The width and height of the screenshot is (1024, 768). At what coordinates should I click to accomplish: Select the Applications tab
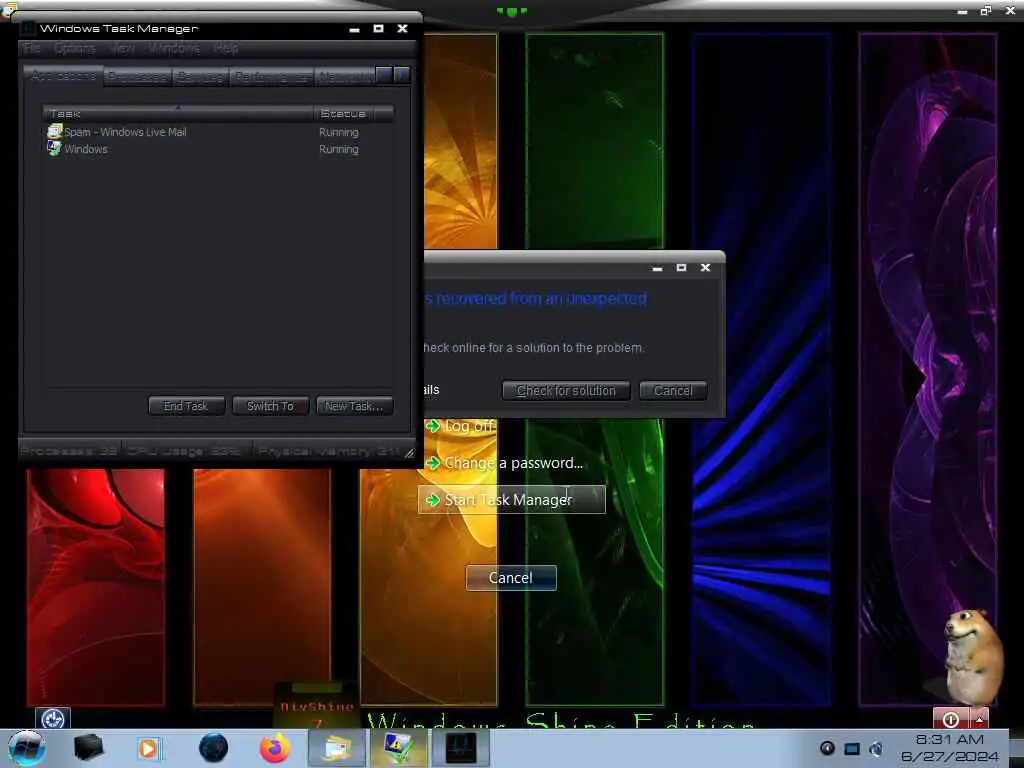click(x=63, y=76)
